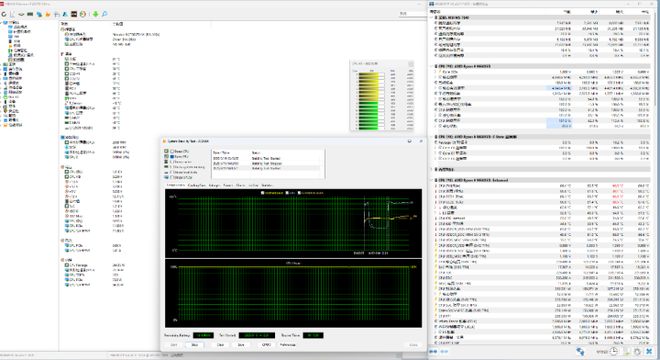Click the greyed Start button in stability test

click(174, 345)
